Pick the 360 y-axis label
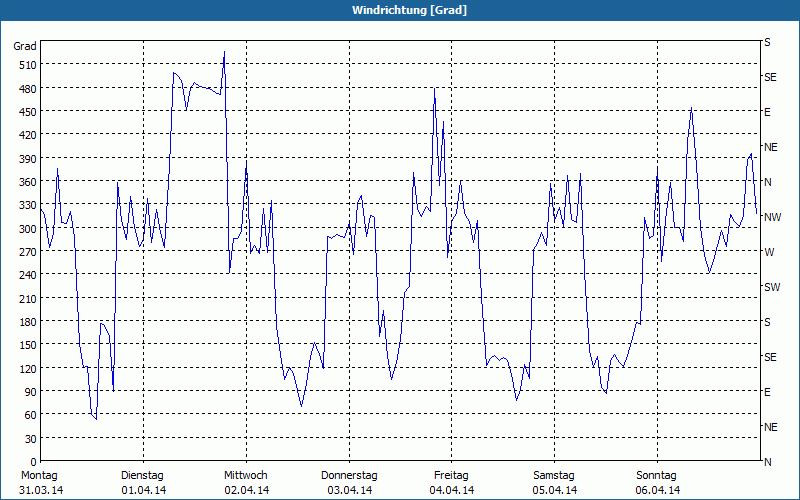The image size is (800, 500). pos(28,182)
